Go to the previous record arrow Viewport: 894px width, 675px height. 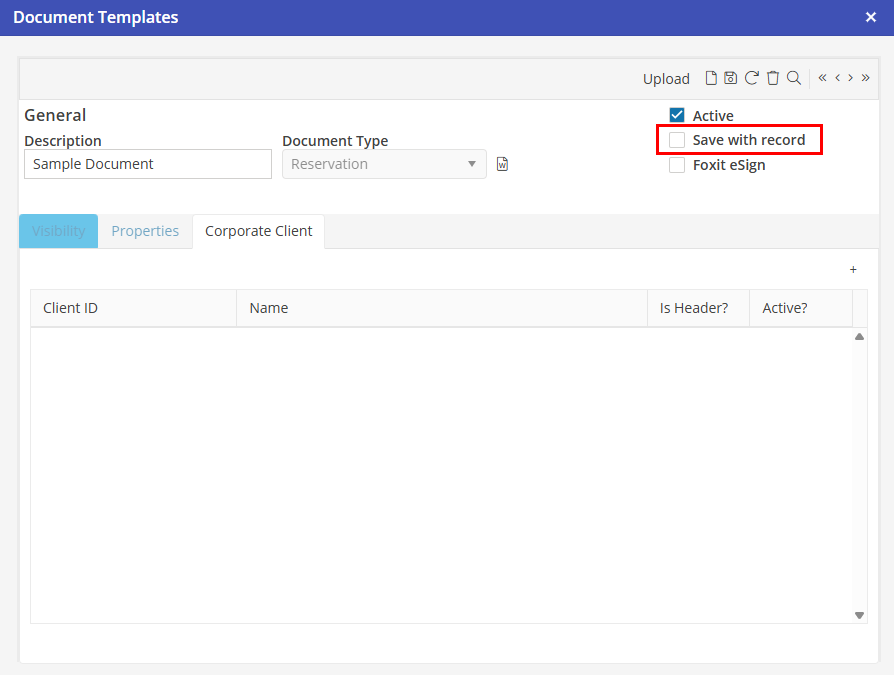(x=837, y=78)
